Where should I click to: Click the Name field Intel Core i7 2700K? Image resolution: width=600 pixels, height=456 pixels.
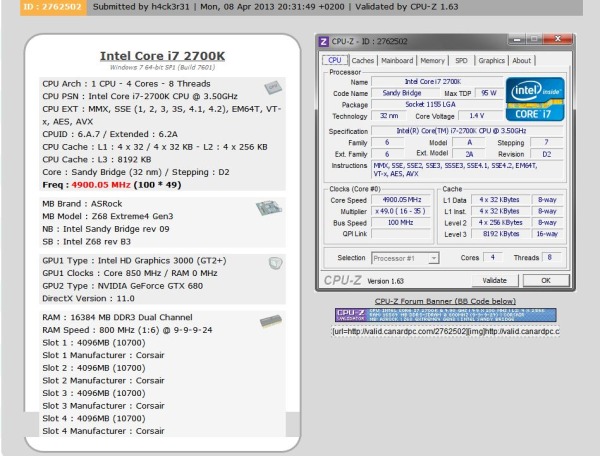point(437,81)
